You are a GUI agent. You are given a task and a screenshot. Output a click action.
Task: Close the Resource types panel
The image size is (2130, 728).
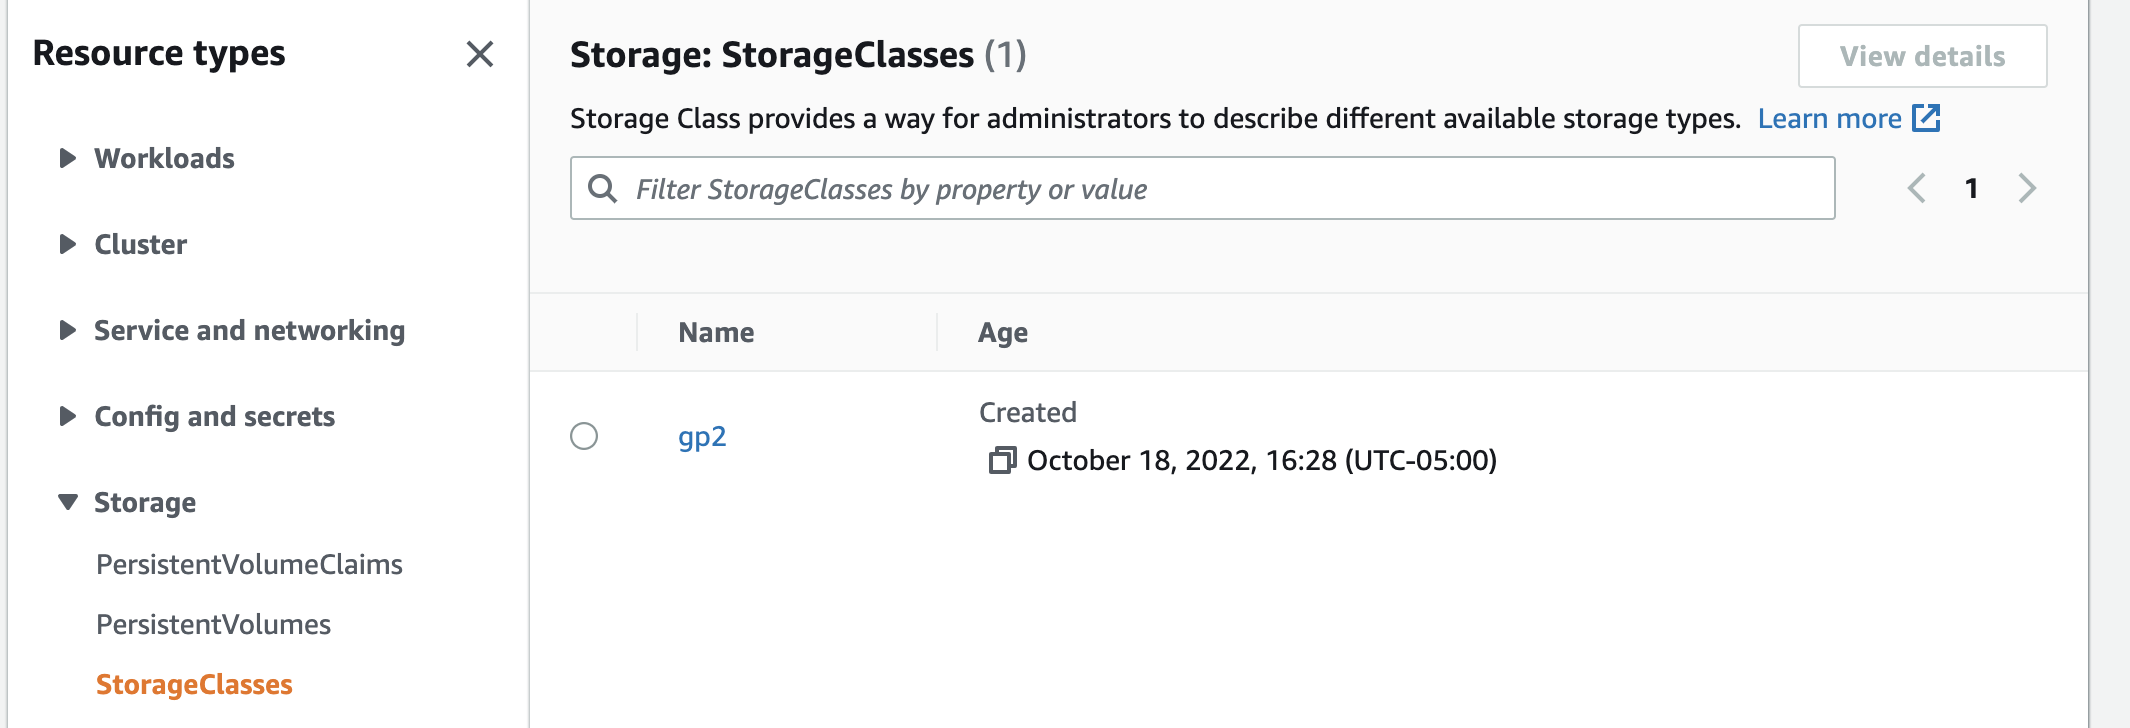(x=480, y=54)
